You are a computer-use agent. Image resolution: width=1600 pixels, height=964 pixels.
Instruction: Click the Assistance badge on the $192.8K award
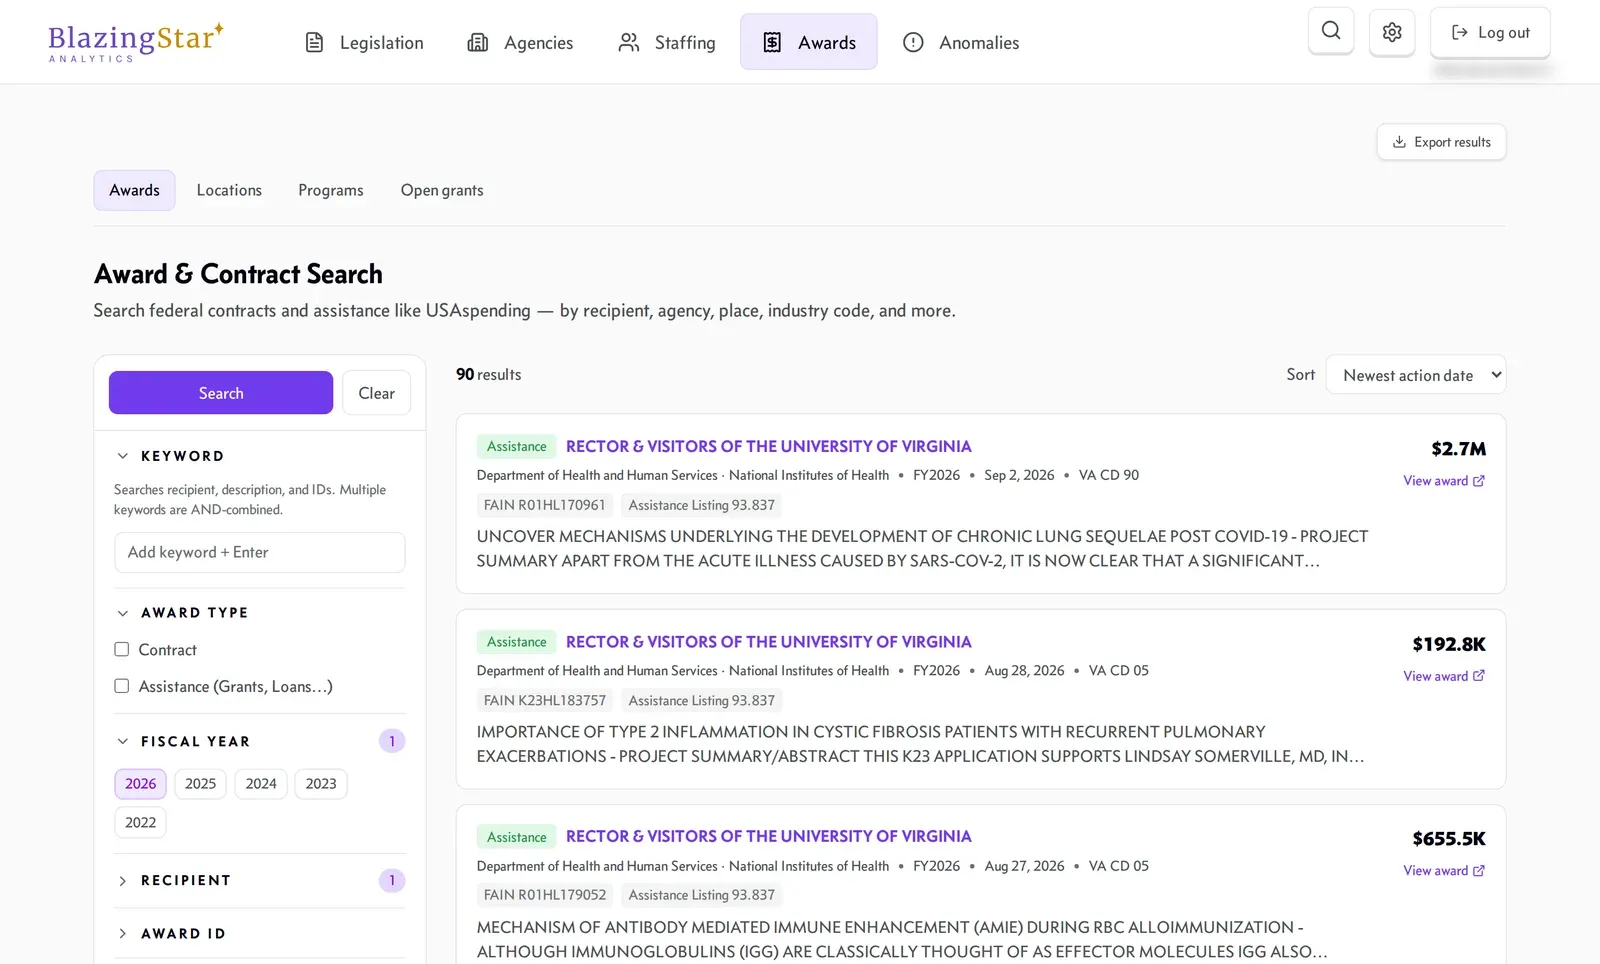pyautogui.click(x=517, y=642)
